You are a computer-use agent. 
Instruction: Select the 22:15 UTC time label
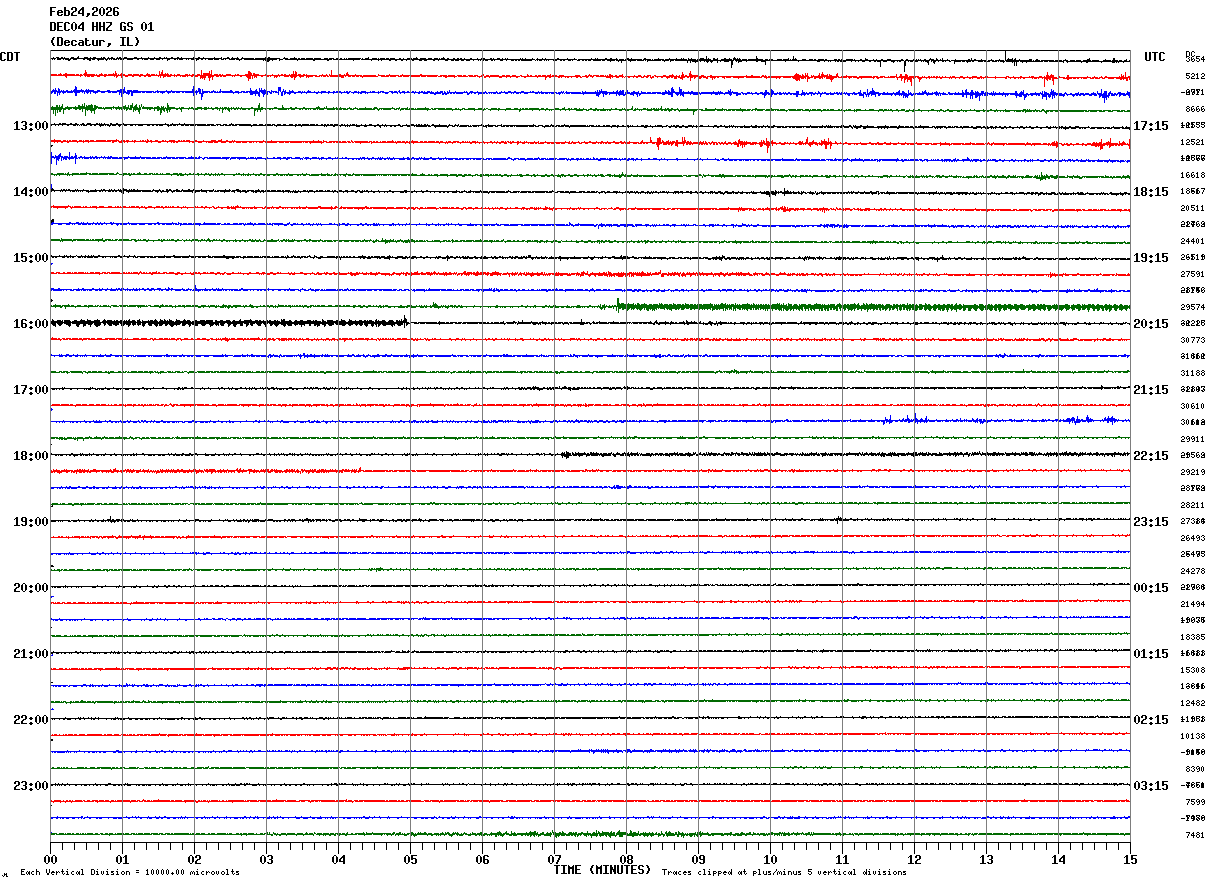(x=1151, y=456)
